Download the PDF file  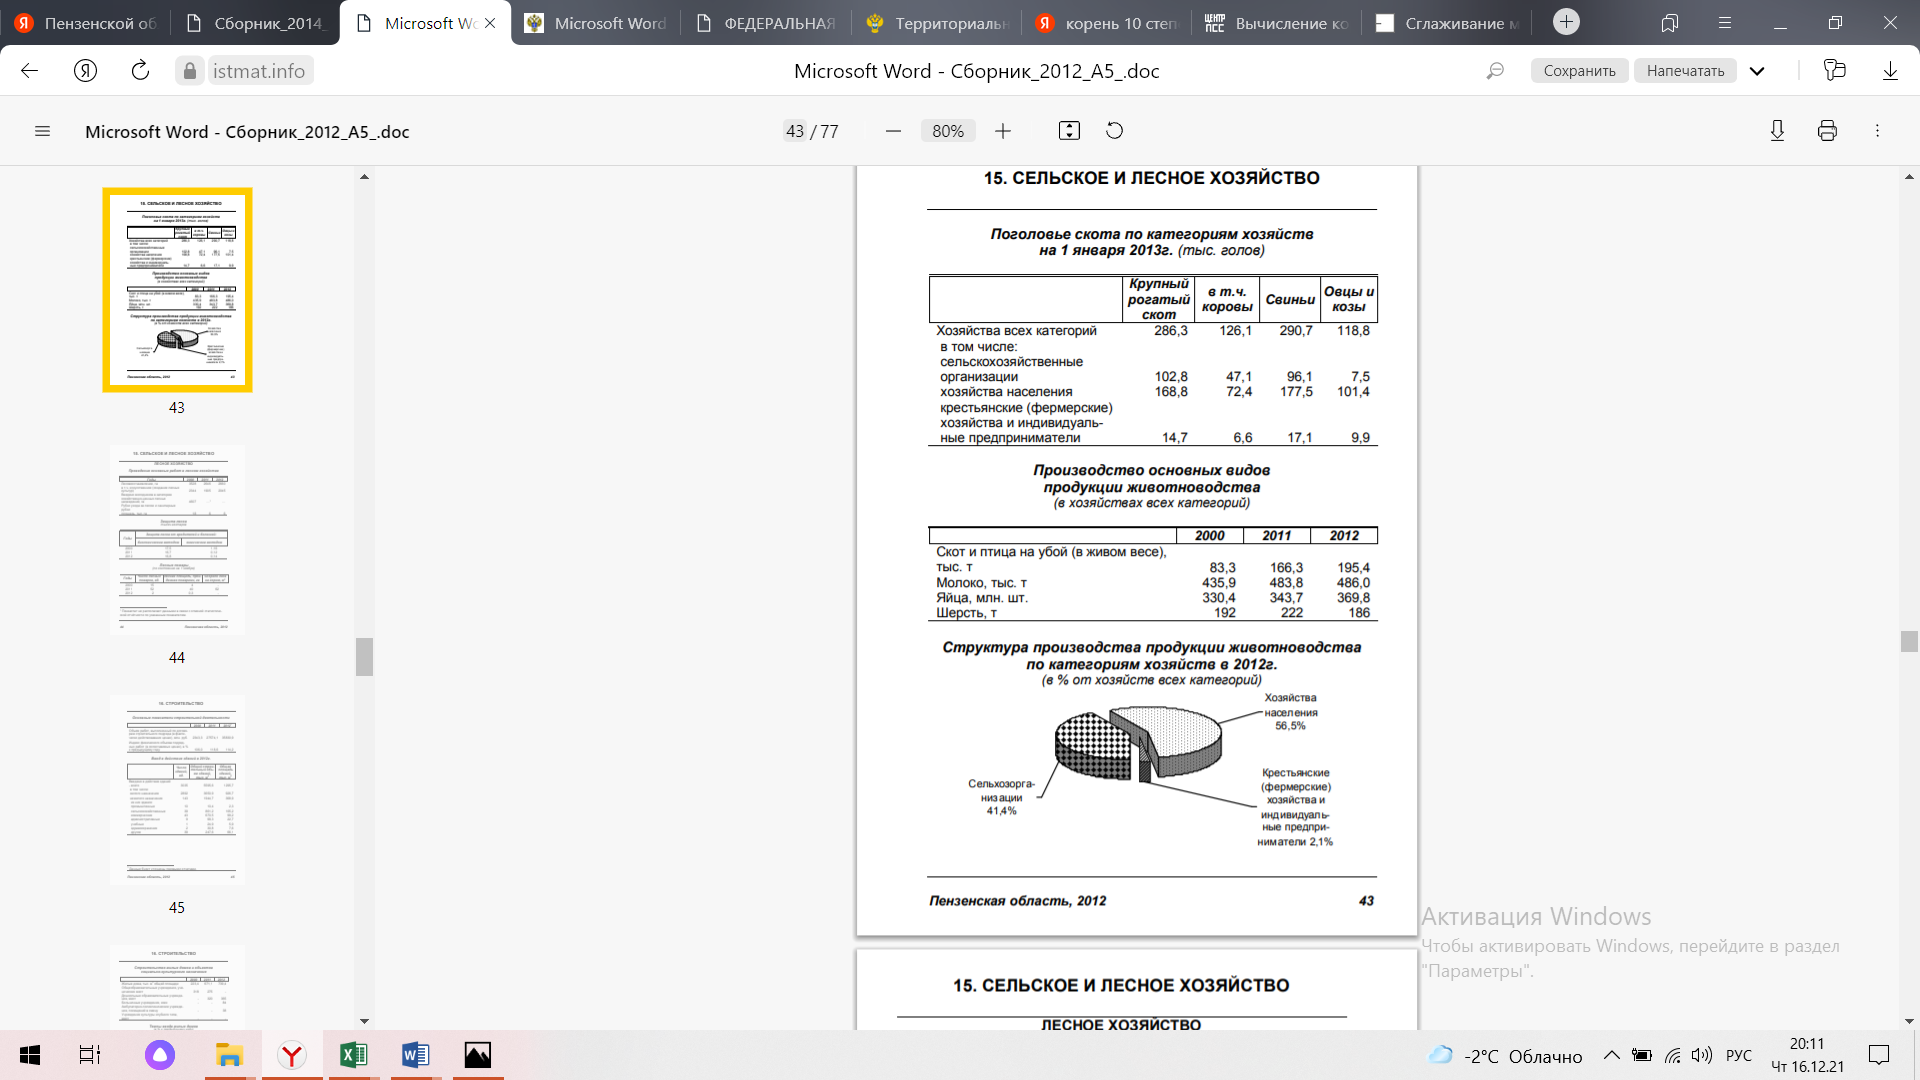pos(1777,131)
